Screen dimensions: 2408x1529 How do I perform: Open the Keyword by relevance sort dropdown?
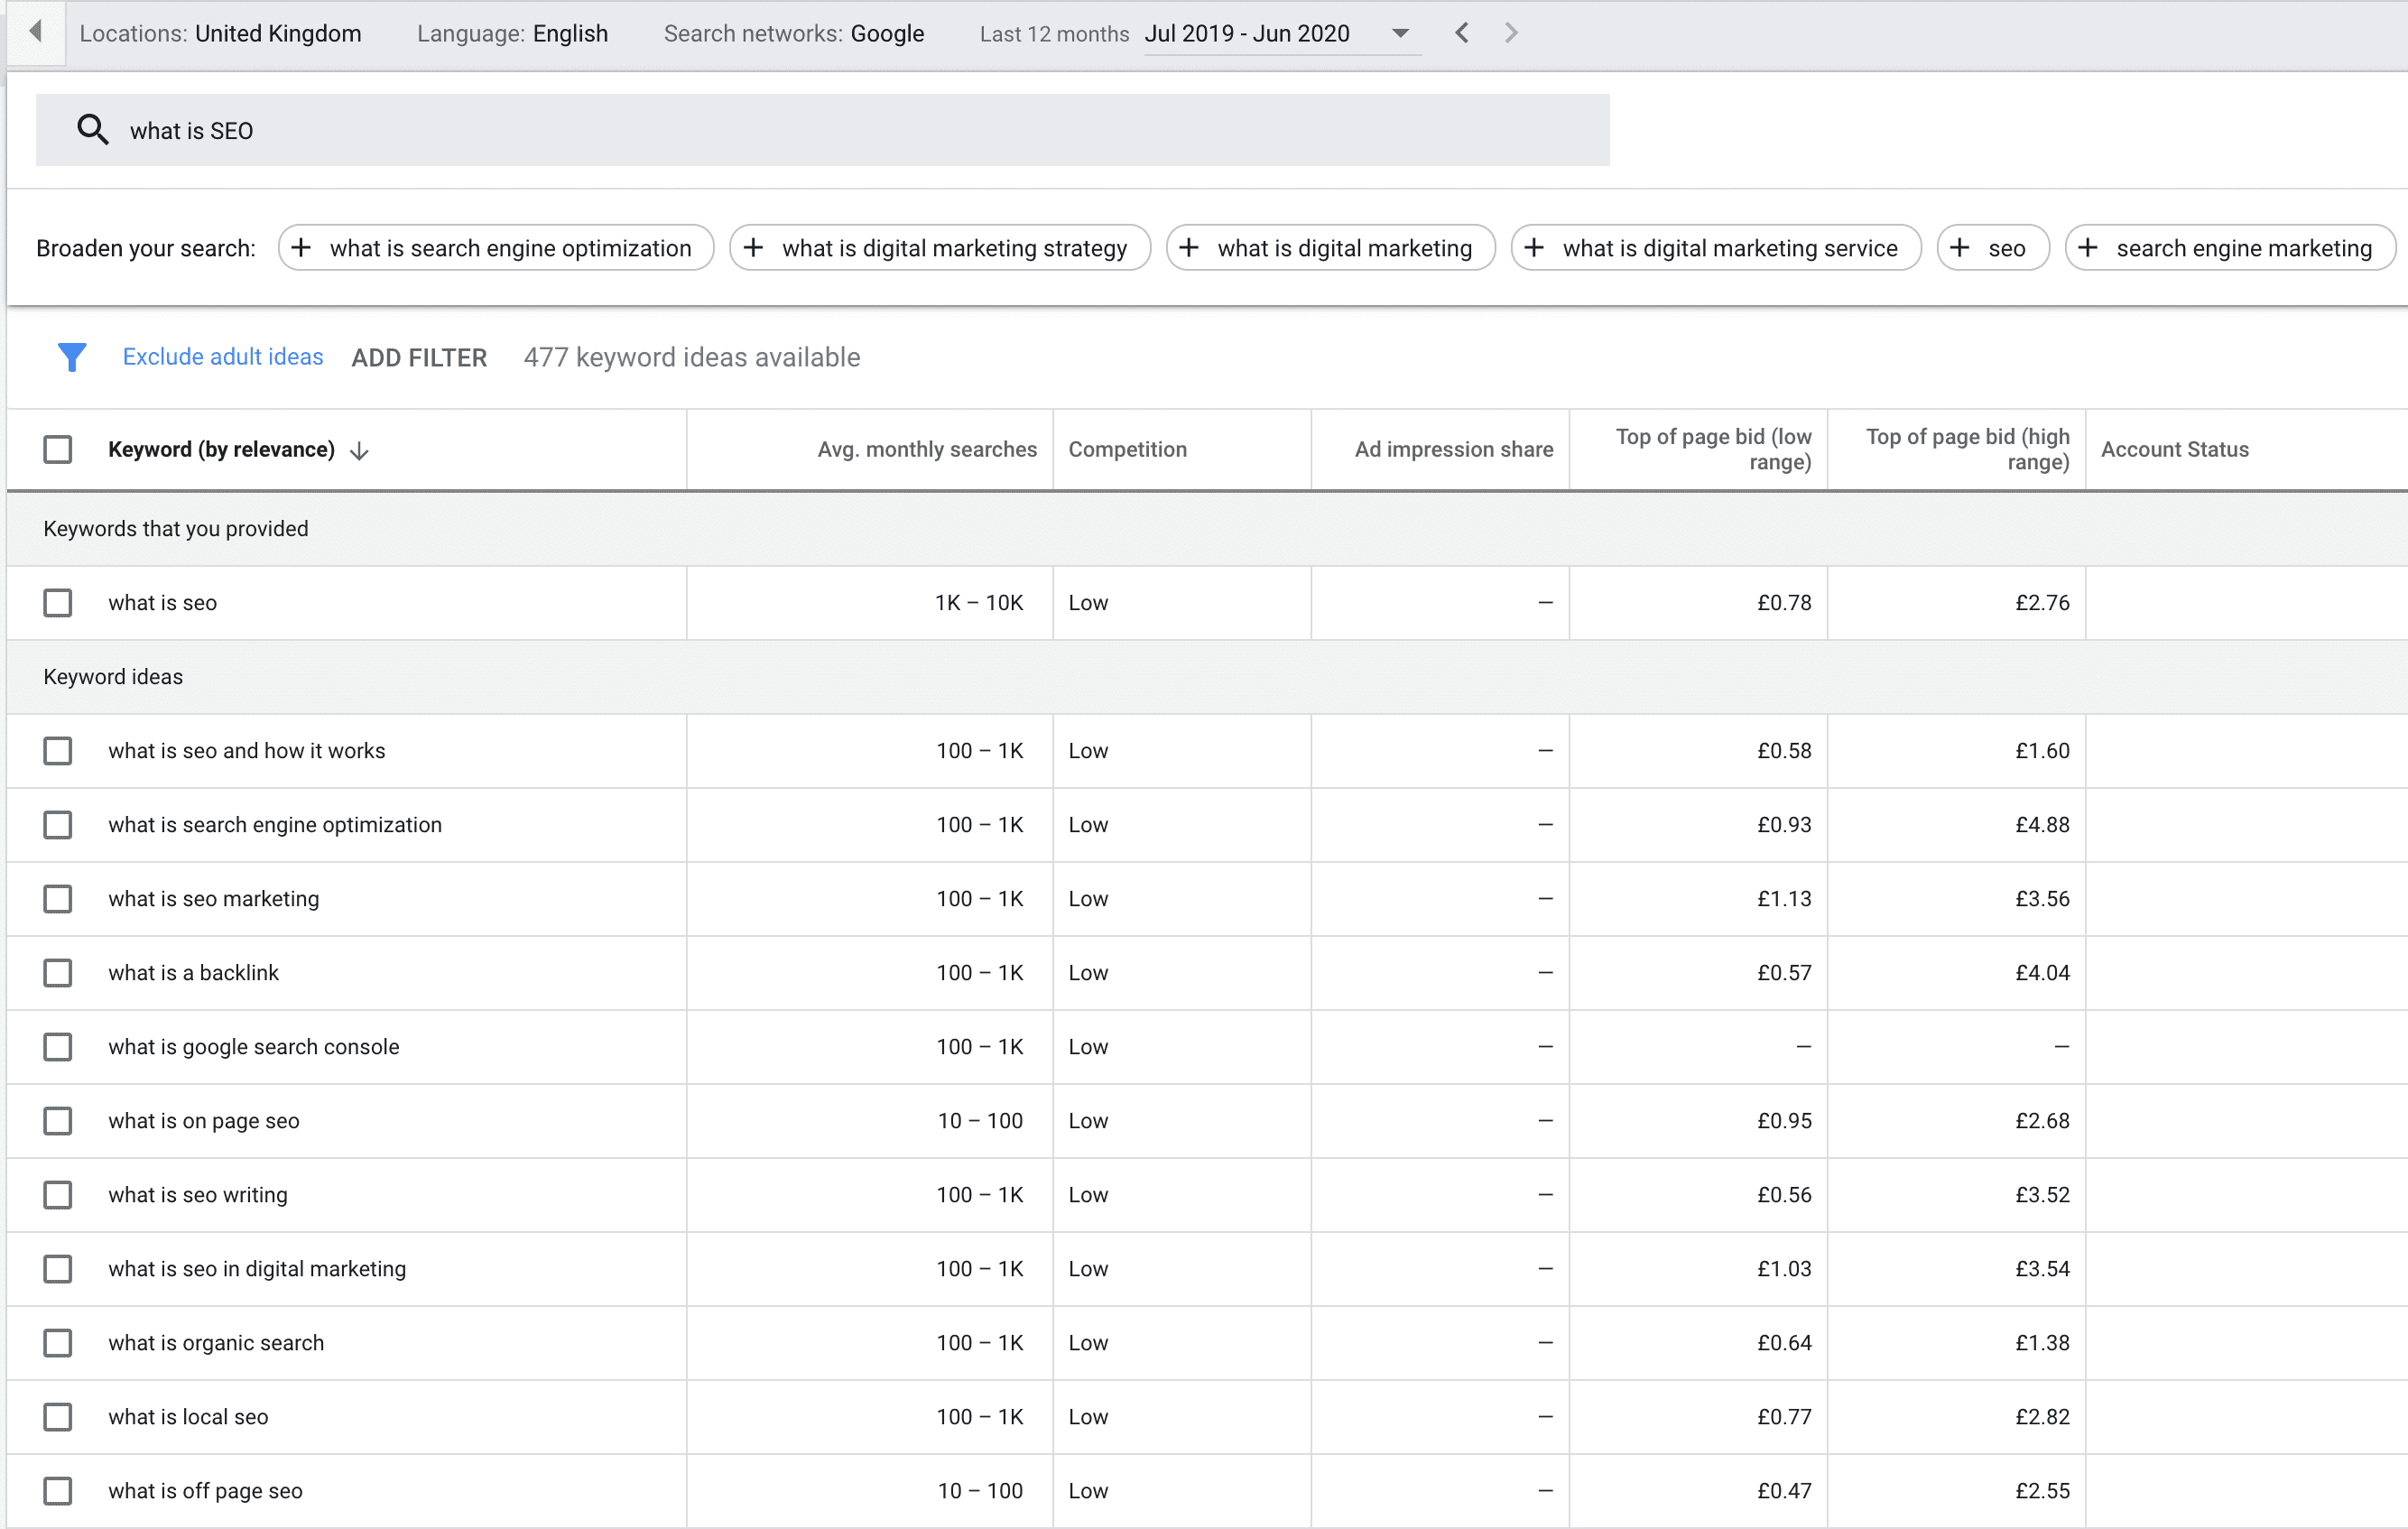coord(364,449)
